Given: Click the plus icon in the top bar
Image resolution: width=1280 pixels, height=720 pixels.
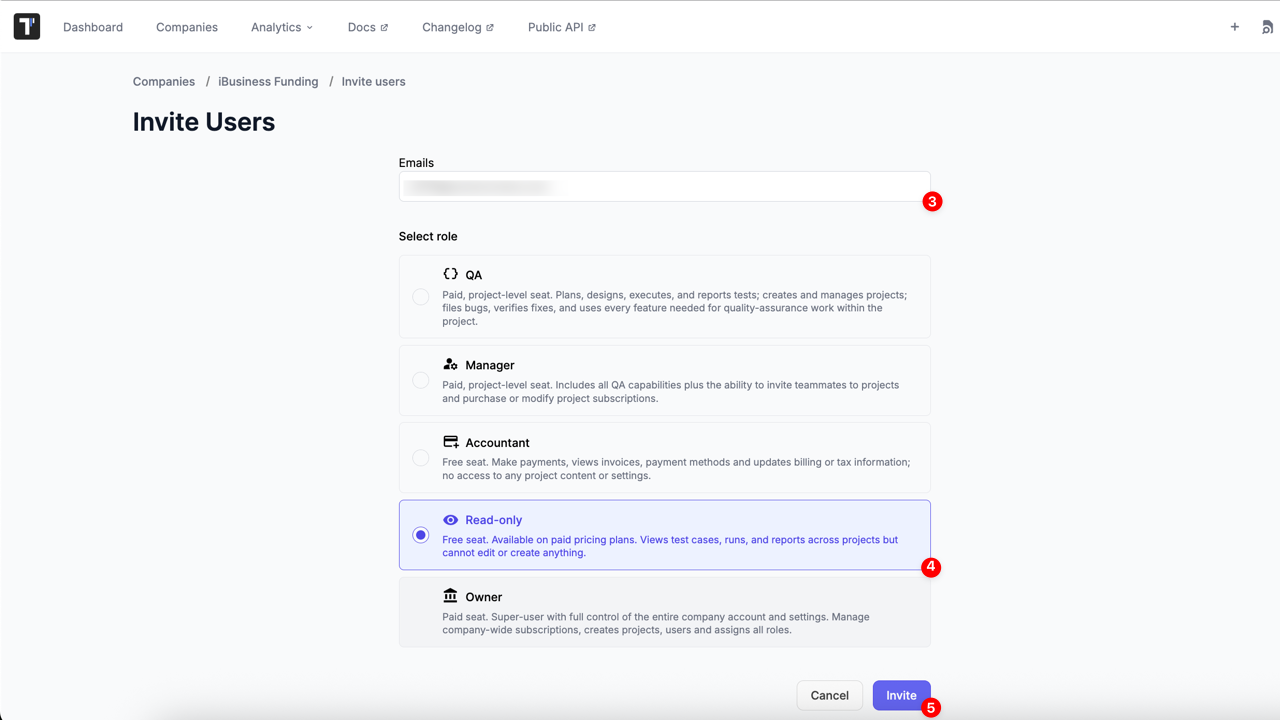Looking at the screenshot, I should 1235,27.
